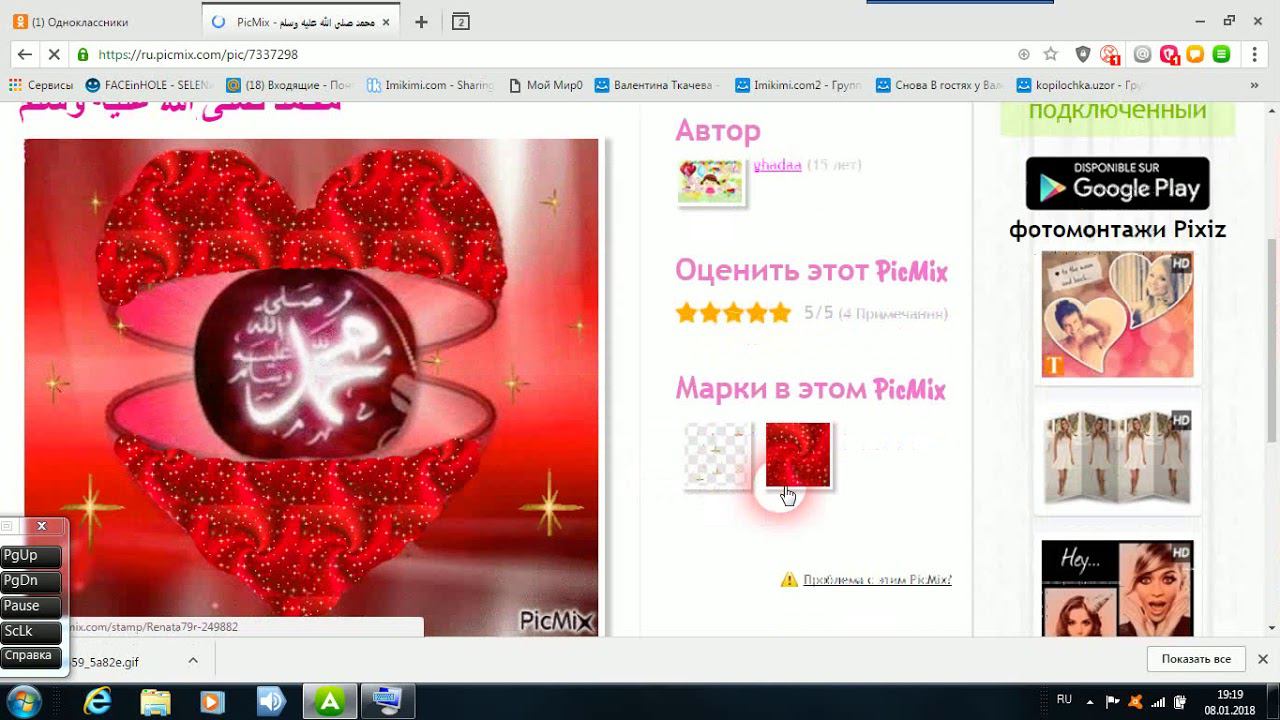Rate this PicMix using the stars
Image resolution: width=1280 pixels, height=720 pixels.
click(733, 313)
